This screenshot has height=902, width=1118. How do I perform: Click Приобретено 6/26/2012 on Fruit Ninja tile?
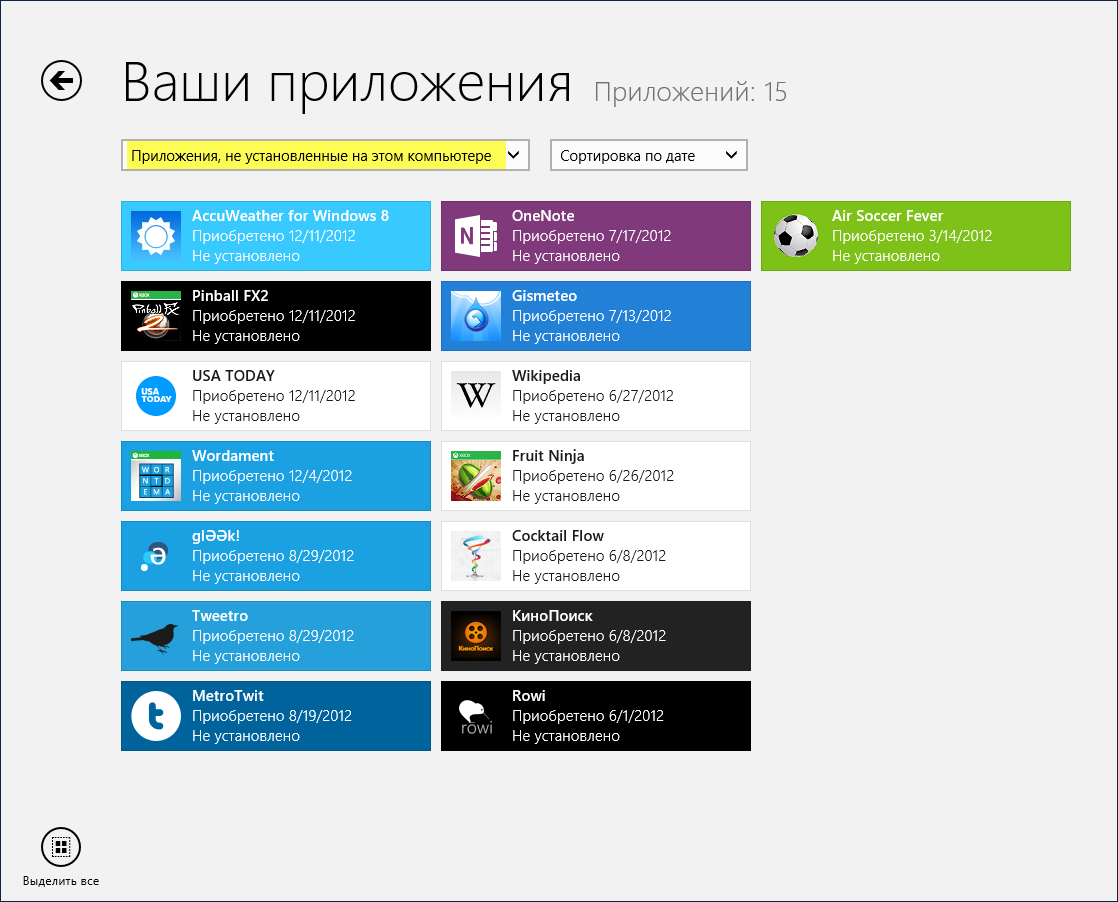tap(593, 476)
